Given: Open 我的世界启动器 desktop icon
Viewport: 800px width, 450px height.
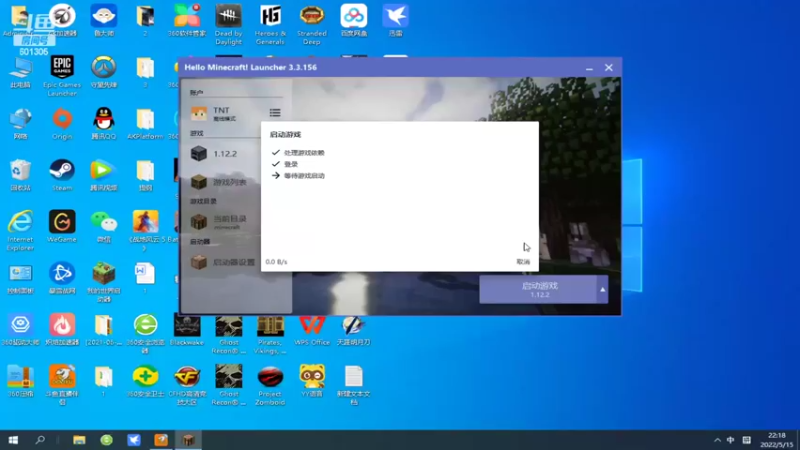Looking at the screenshot, I should [x=104, y=282].
